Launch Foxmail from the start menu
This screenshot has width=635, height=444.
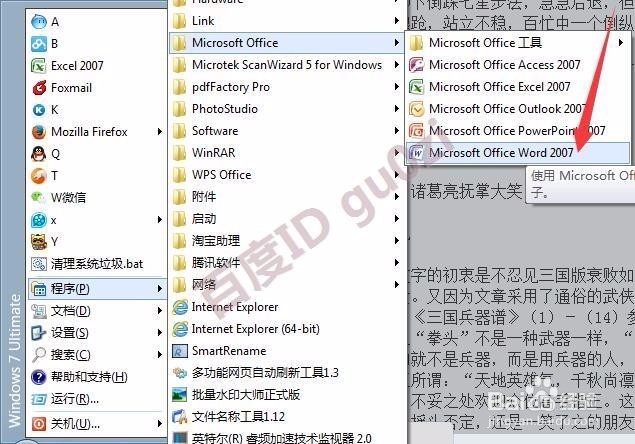[97, 88]
